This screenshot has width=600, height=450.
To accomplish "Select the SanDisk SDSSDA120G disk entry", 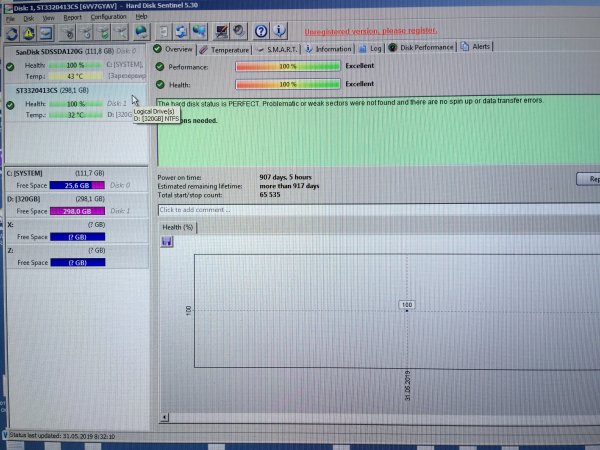I will point(62,52).
